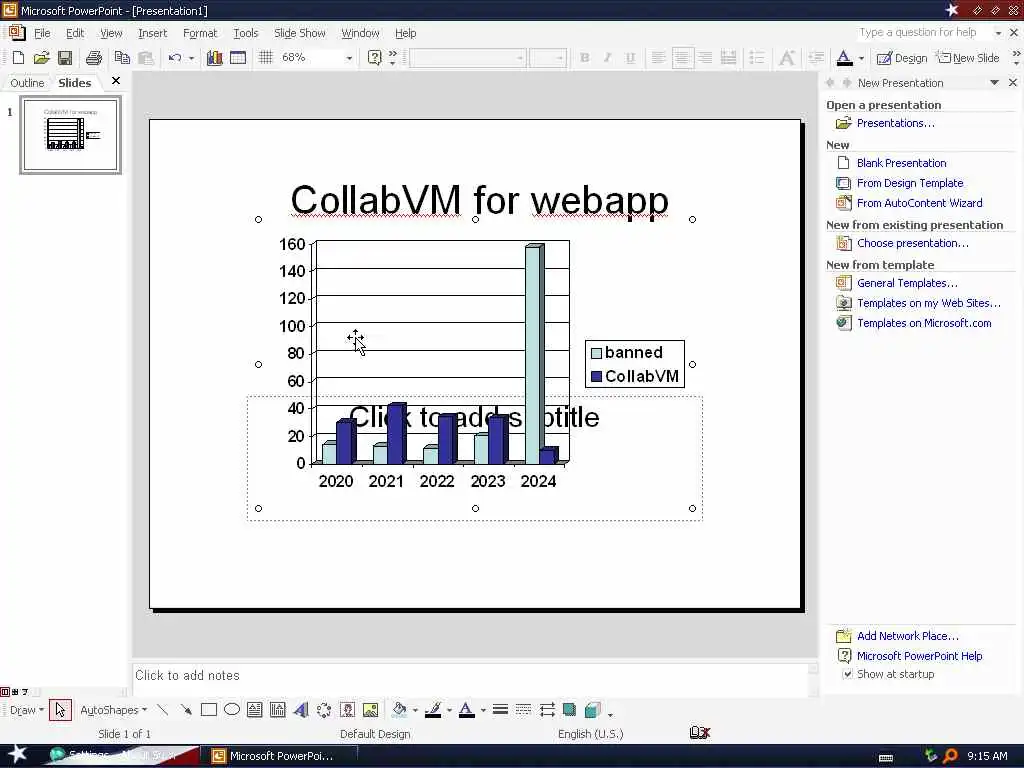Open the Zoom 68% dropdown
The height and width of the screenshot is (768, 1024).
(x=349, y=58)
